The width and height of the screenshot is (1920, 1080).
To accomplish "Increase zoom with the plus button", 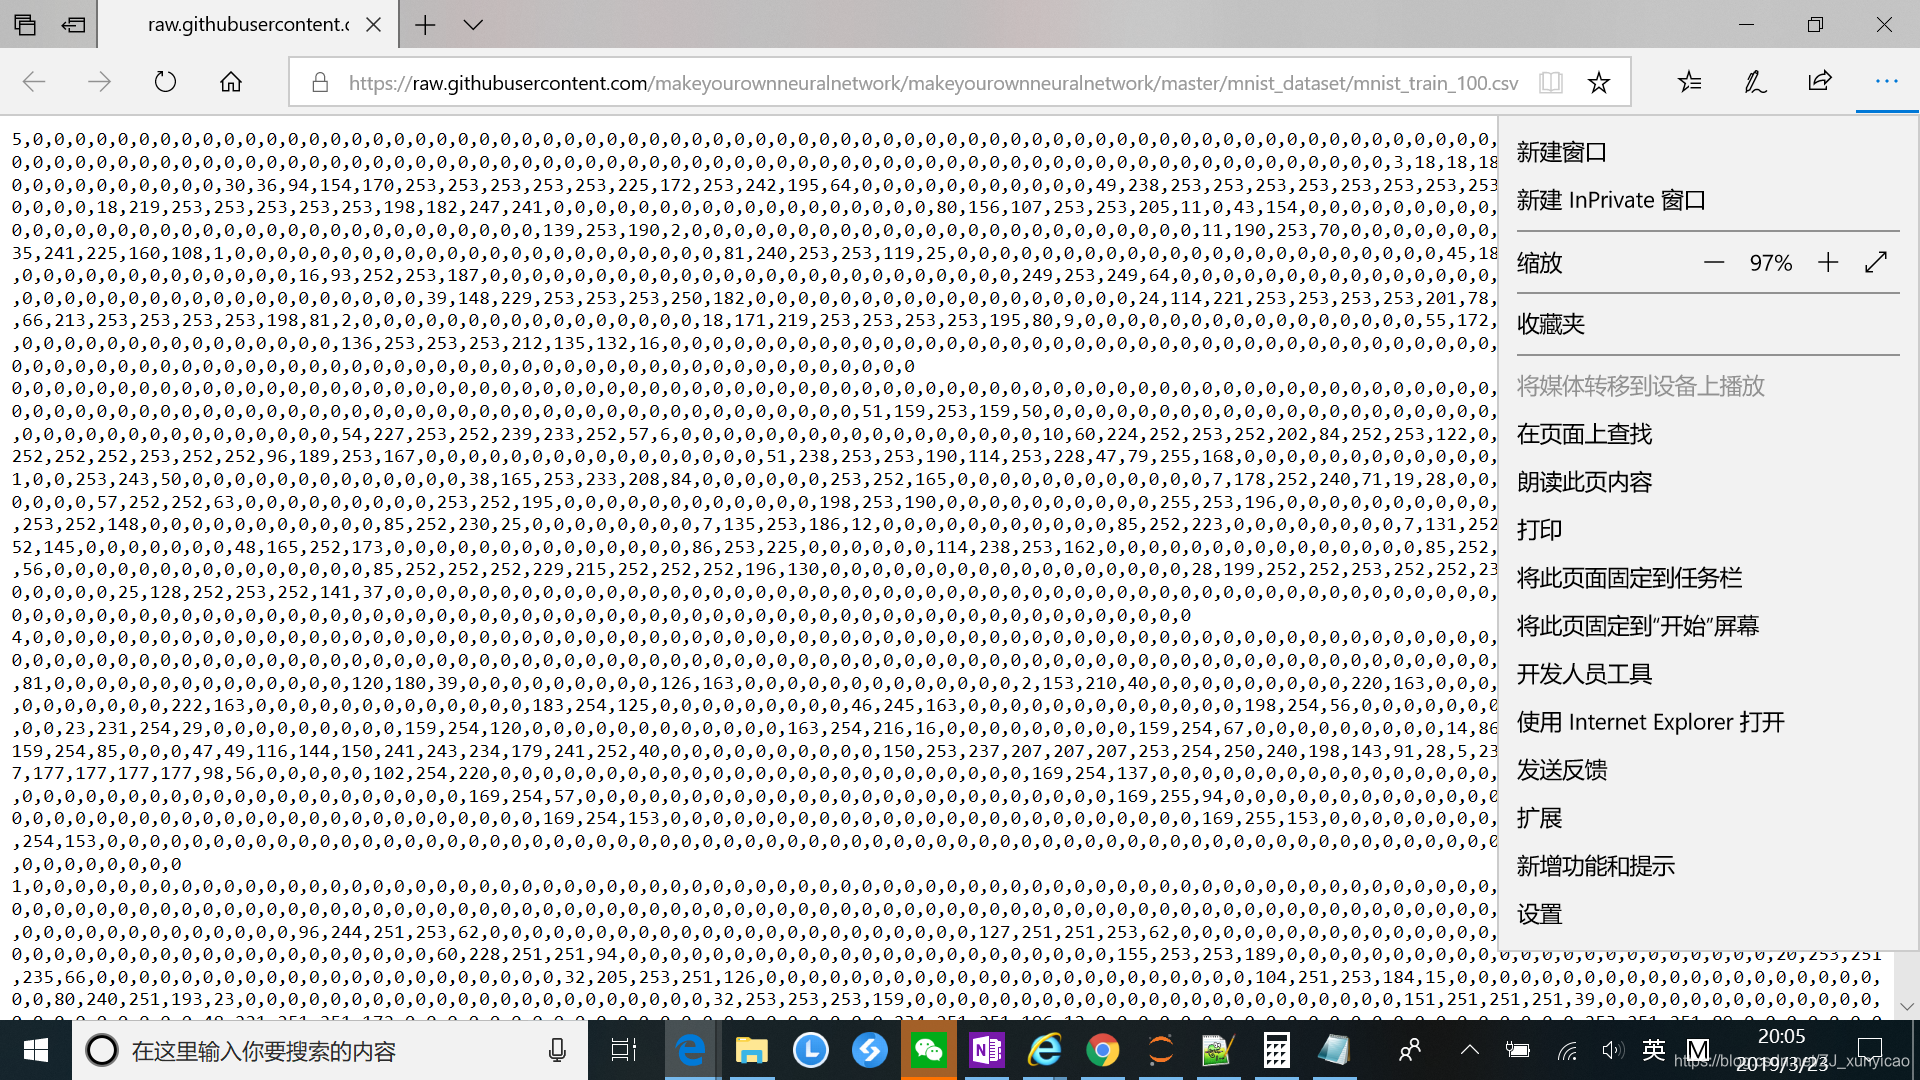I will pos(1828,263).
